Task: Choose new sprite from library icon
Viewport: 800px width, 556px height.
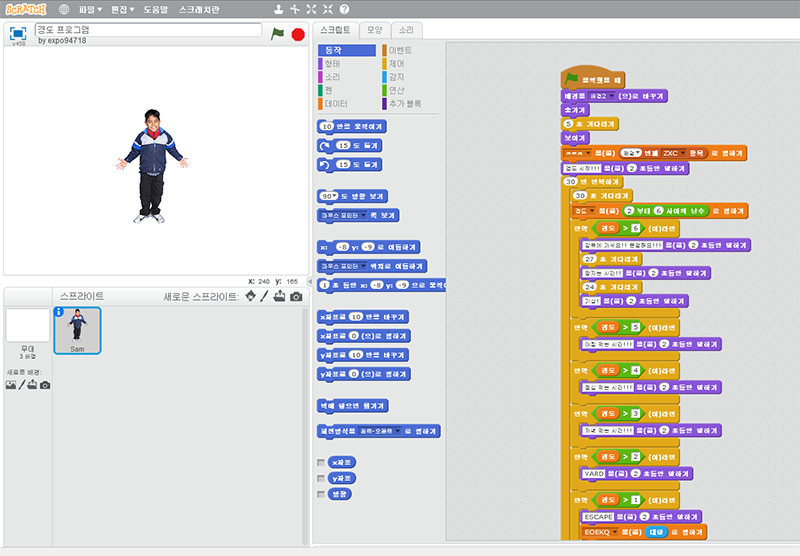Action: (250, 297)
